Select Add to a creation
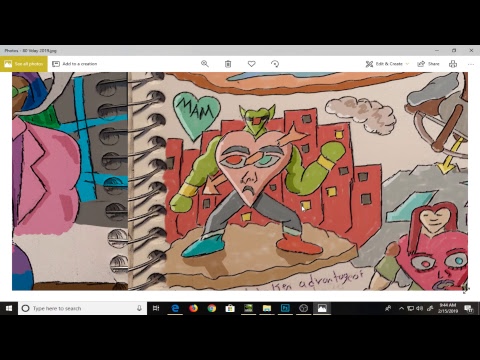 click(x=75, y=64)
